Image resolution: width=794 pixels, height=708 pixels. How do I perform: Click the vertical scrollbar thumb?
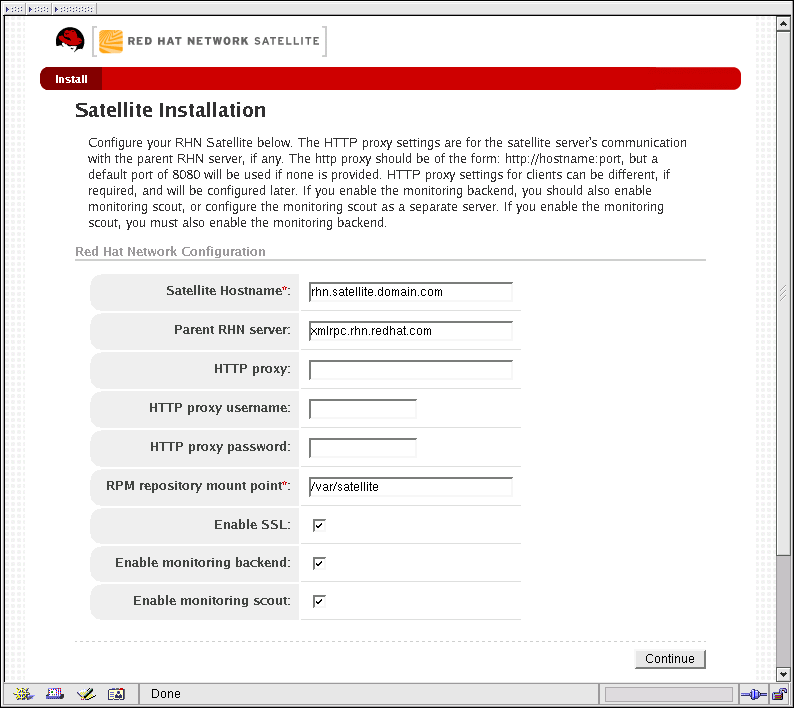pyautogui.click(x=783, y=293)
